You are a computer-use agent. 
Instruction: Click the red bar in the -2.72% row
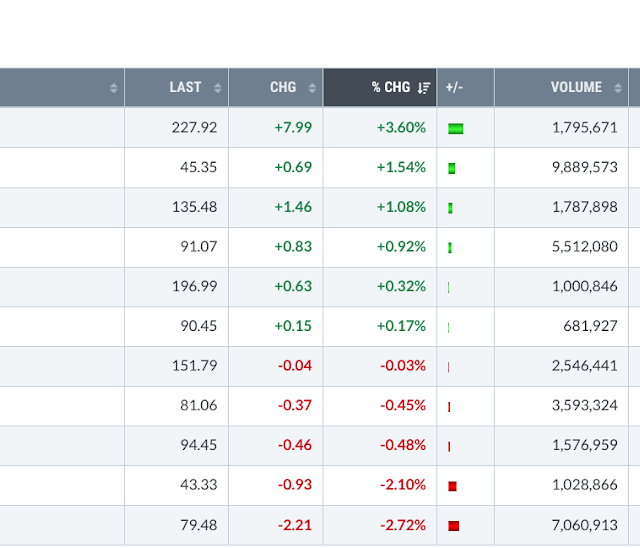[453, 526]
